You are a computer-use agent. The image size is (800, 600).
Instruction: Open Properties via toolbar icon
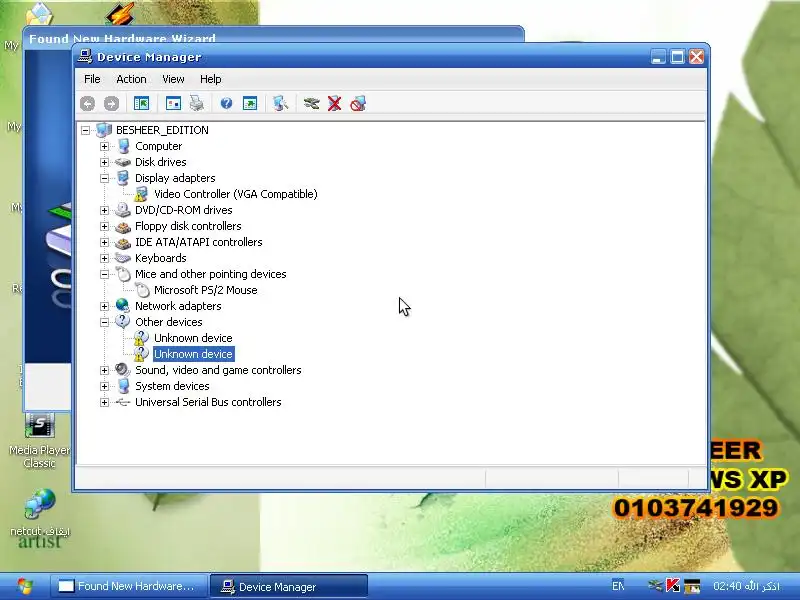(x=173, y=104)
